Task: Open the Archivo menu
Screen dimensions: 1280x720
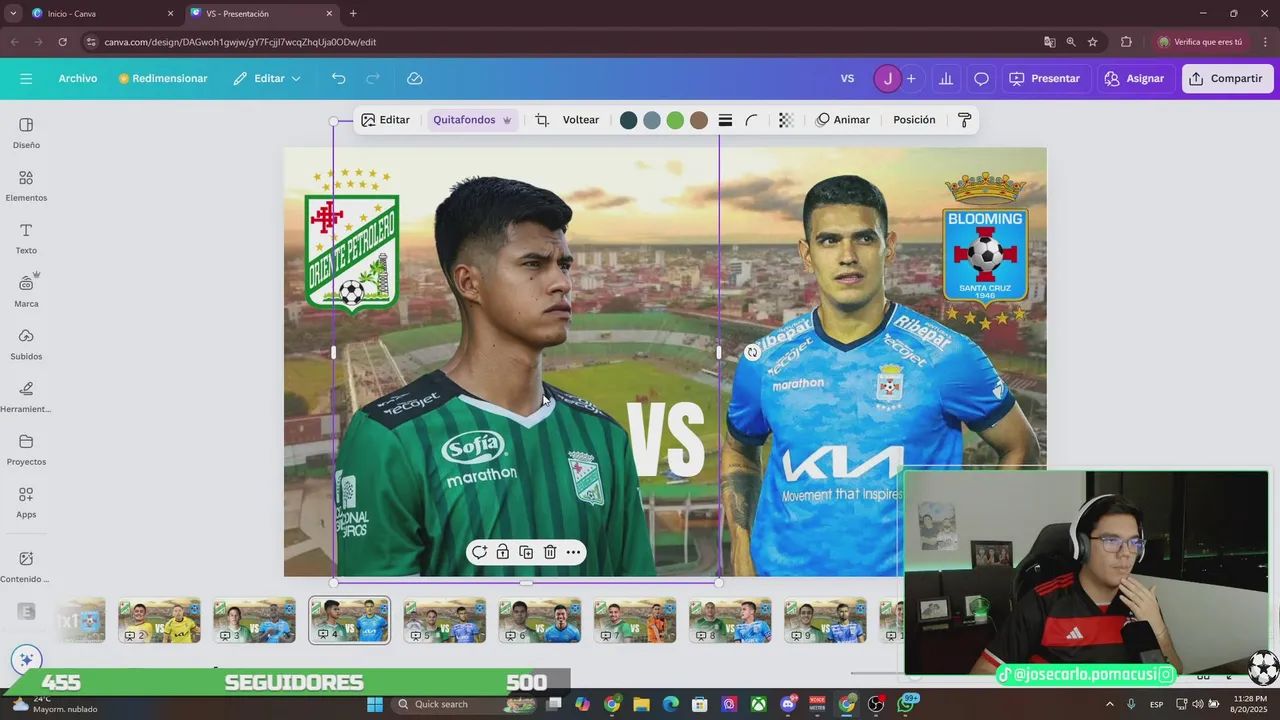Action: (x=78, y=78)
